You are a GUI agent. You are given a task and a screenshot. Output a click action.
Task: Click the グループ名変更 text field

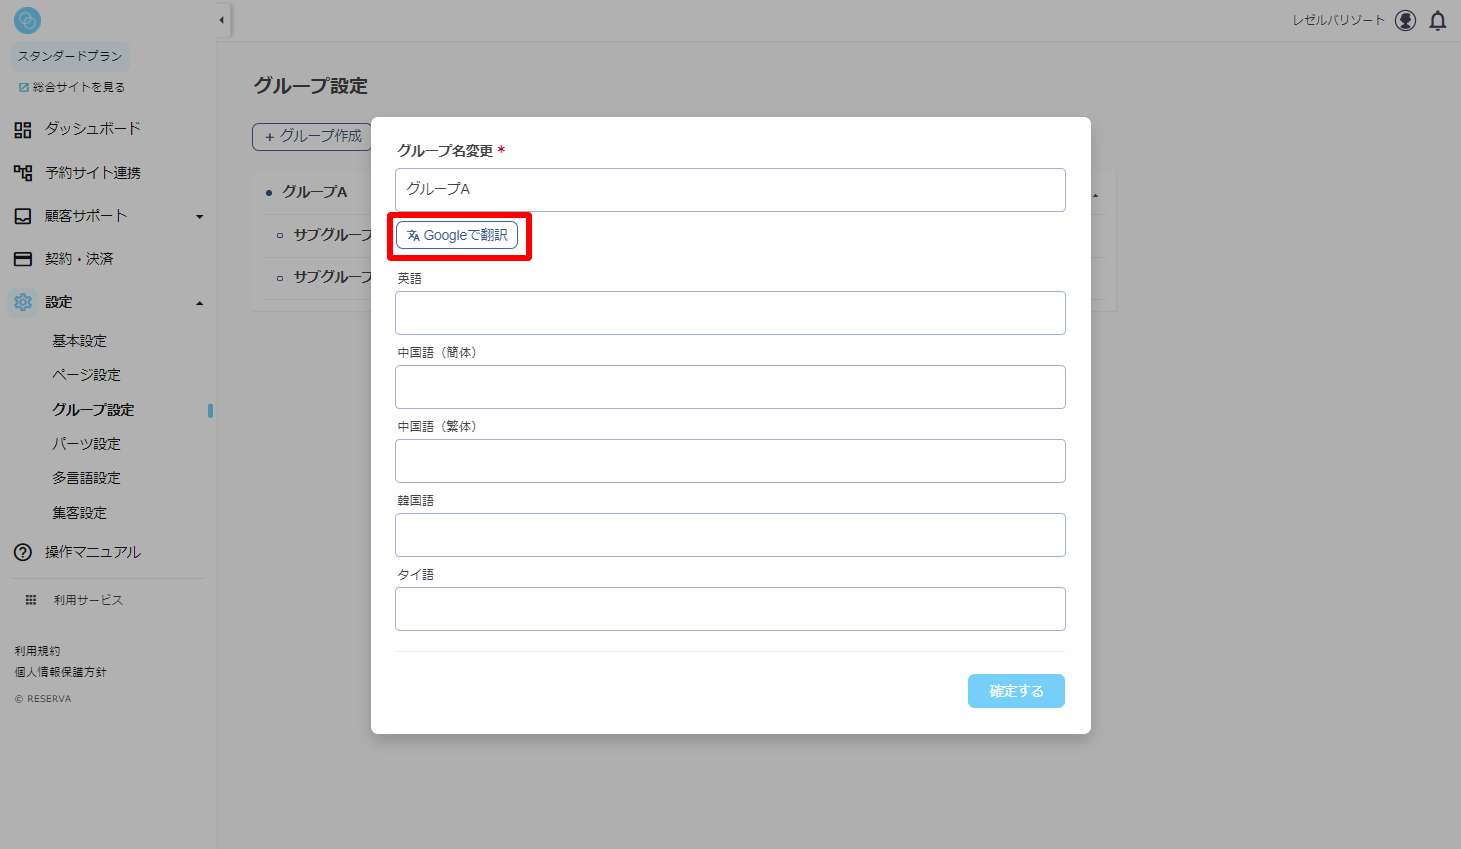[x=730, y=190]
